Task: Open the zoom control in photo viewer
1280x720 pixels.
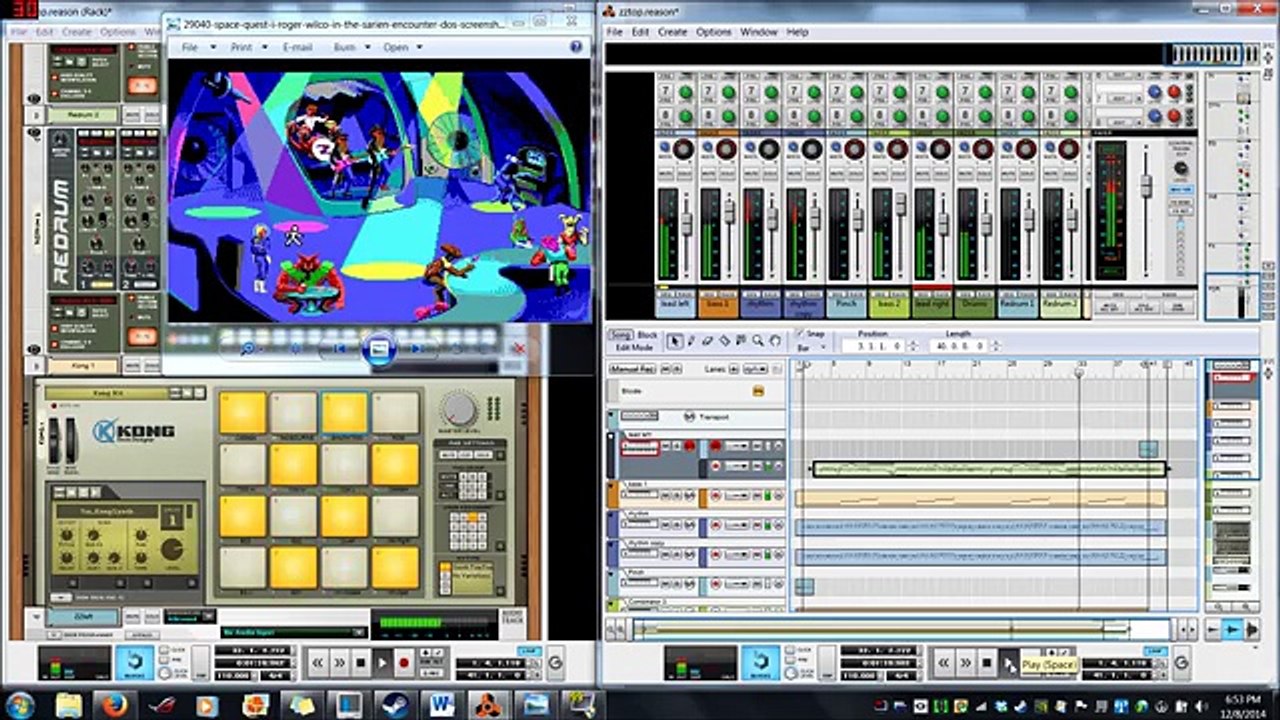Action: point(248,348)
